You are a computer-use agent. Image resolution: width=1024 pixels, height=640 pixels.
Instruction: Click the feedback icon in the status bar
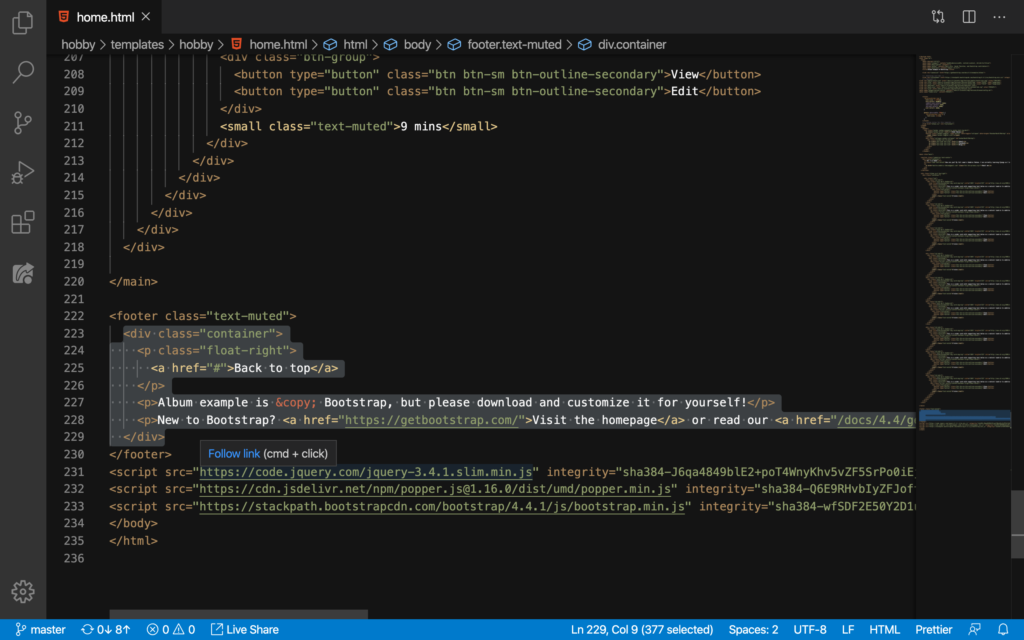(974, 630)
